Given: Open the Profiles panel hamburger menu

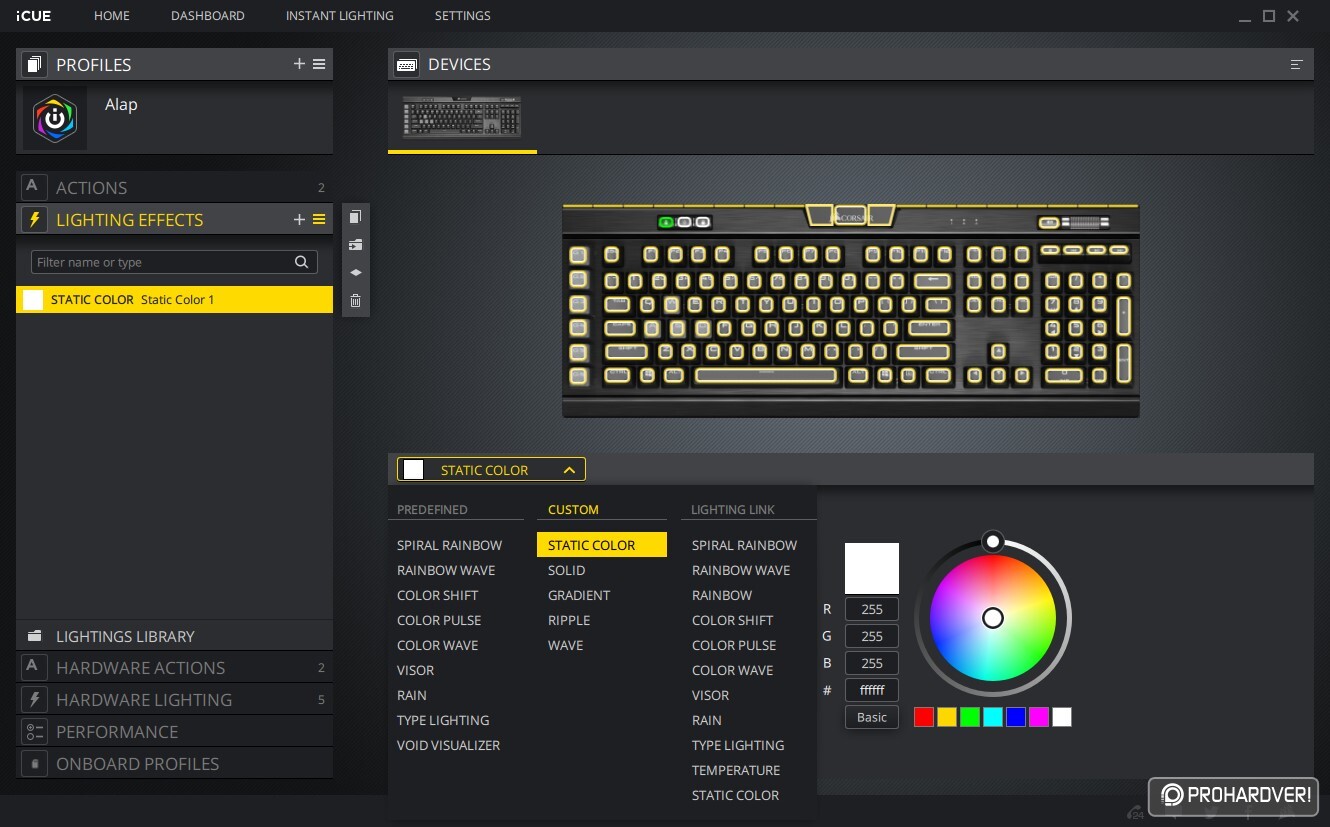Looking at the screenshot, I should point(319,64).
